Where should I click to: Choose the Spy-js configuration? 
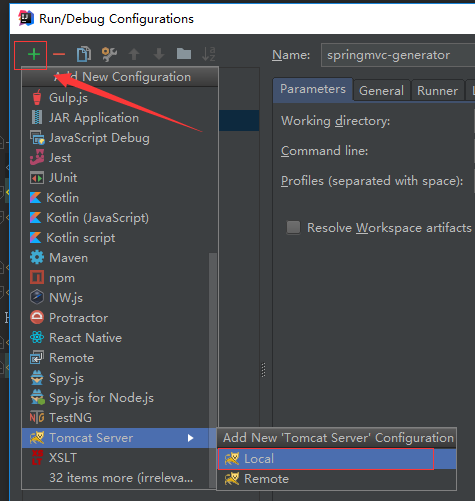tap(115, 378)
